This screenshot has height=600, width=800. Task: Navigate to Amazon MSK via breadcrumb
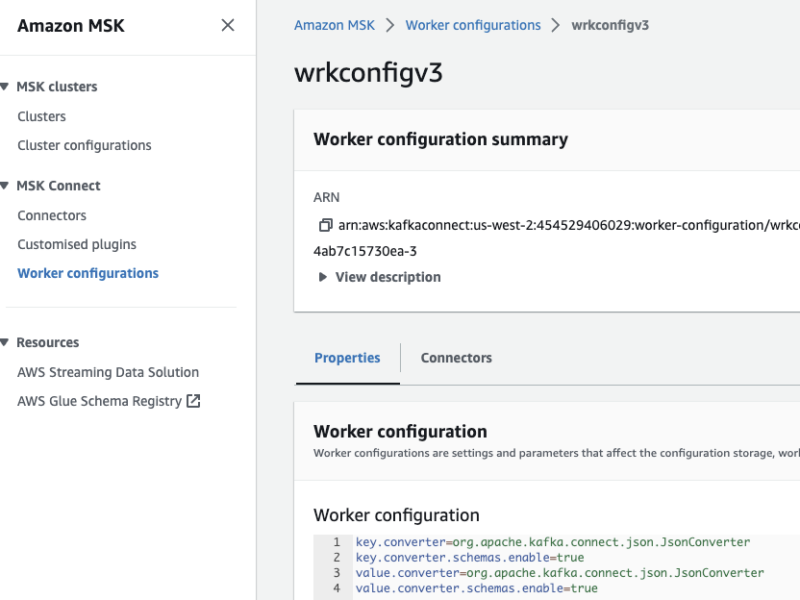coord(333,25)
